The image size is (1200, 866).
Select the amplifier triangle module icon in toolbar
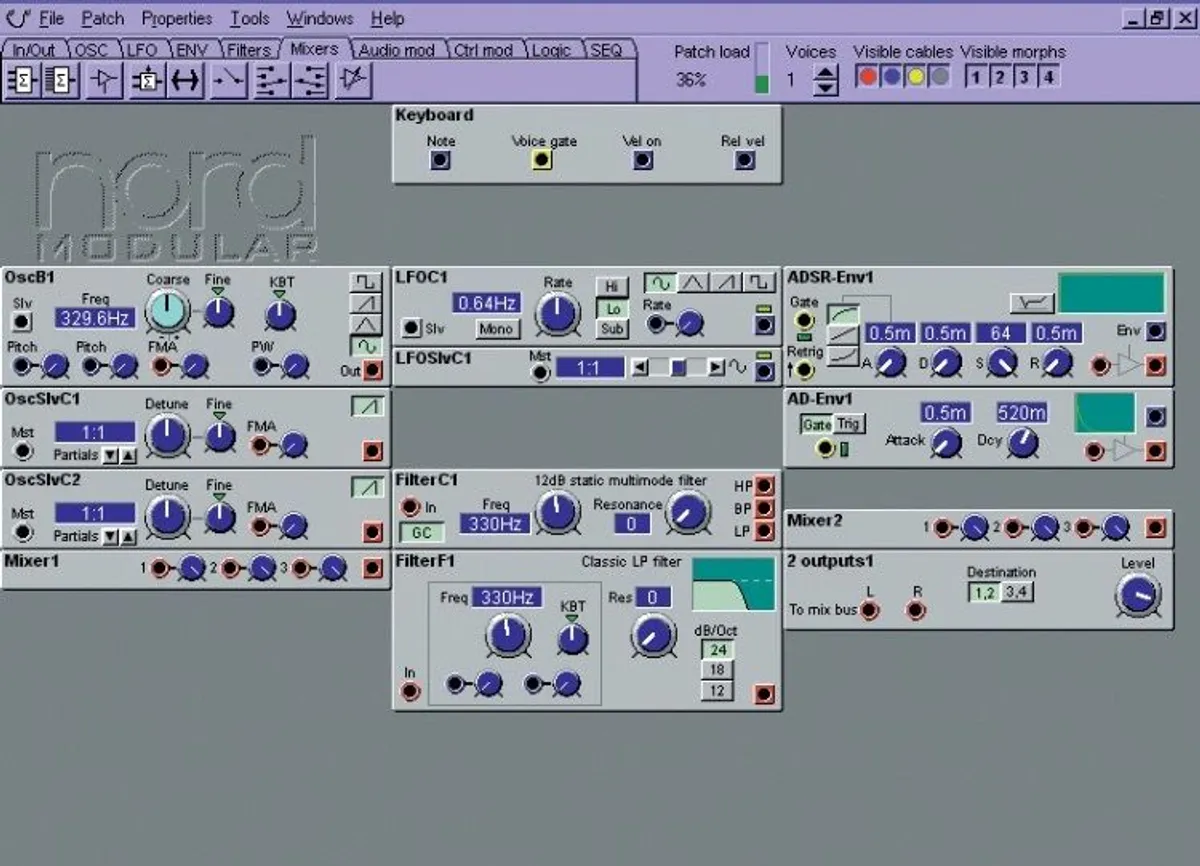(x=104, y=80)
